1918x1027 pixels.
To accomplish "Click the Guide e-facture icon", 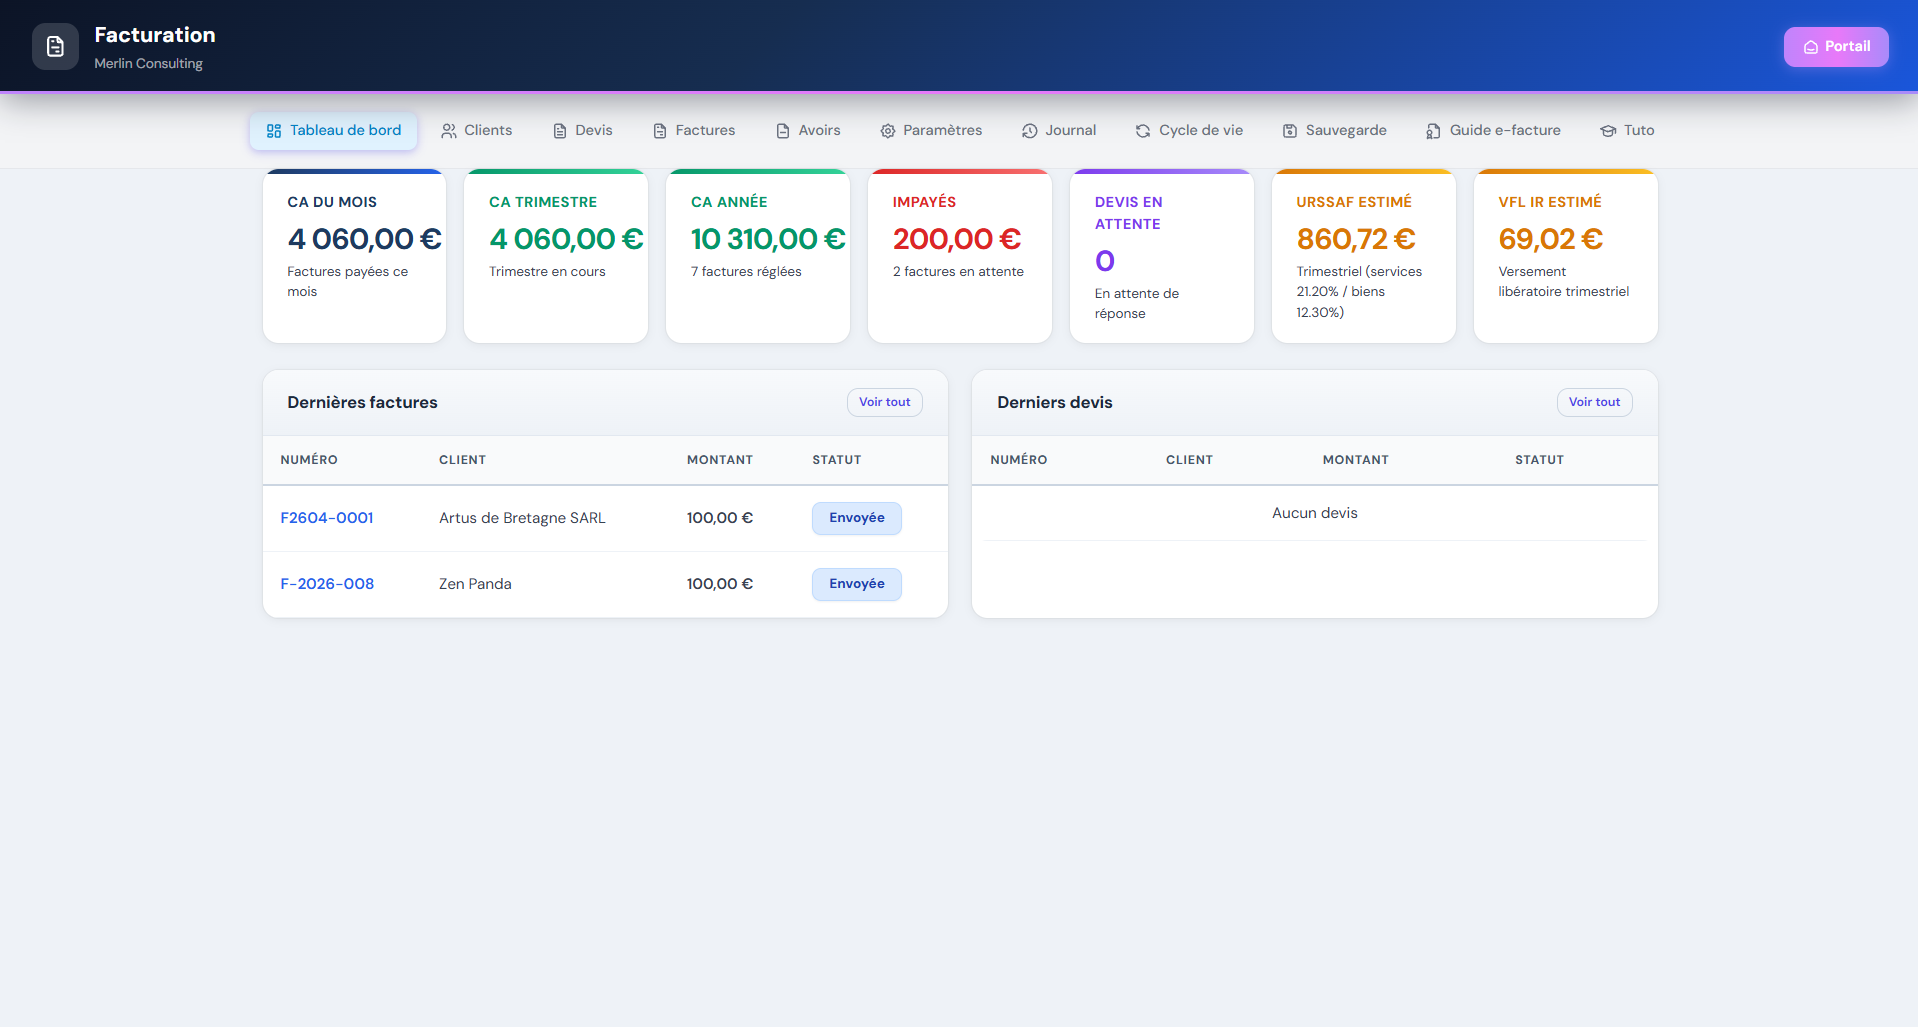I will click(1433, 131).
